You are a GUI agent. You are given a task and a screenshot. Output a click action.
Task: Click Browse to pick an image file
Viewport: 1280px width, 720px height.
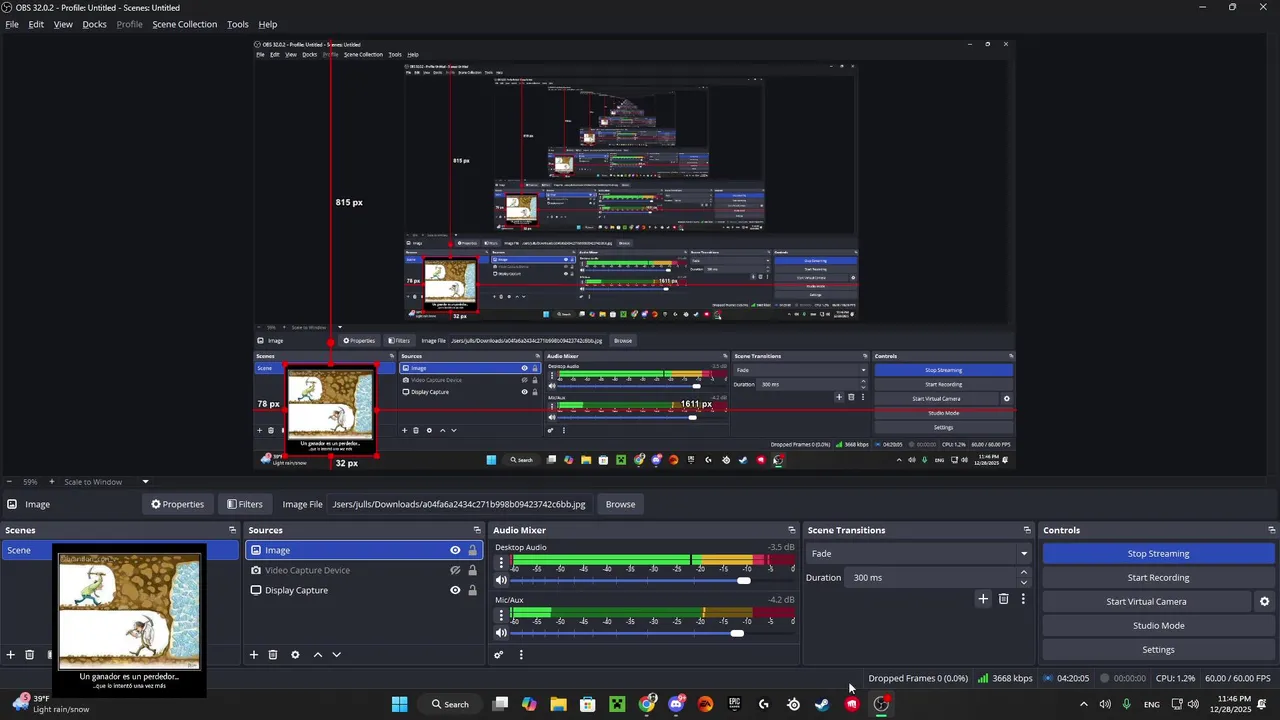point(620,504)
